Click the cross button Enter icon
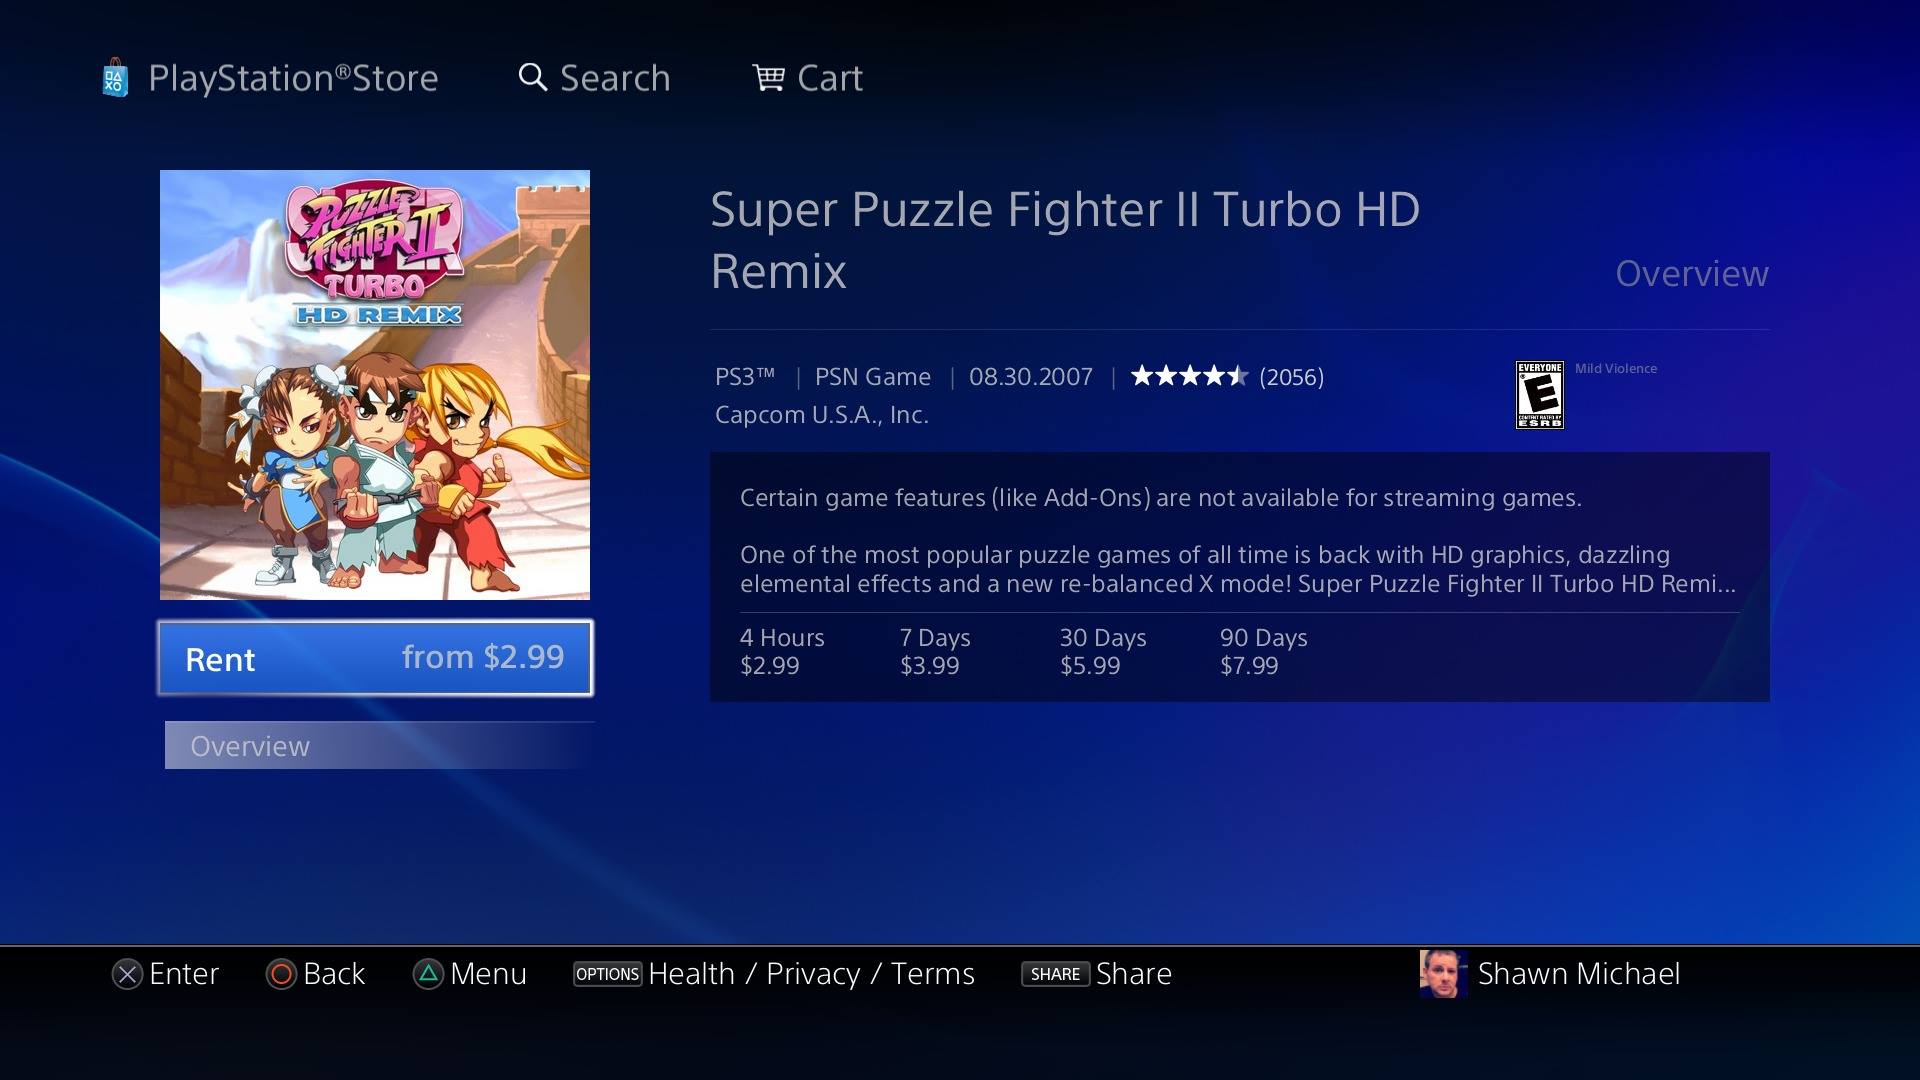This screenshot has height=1080, width=1920. coord(127,974)
